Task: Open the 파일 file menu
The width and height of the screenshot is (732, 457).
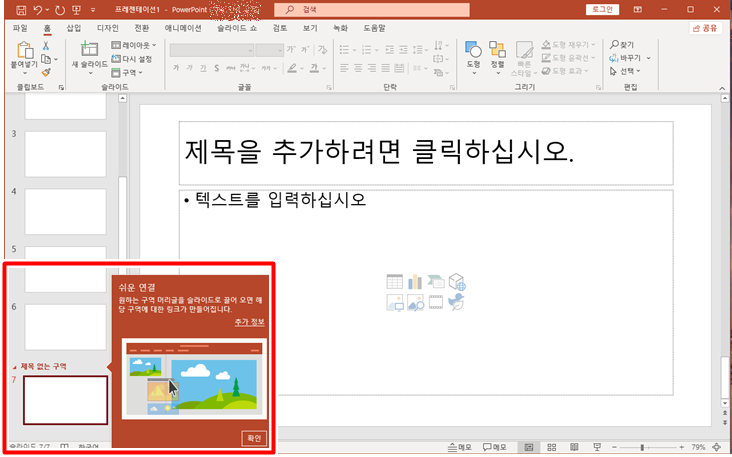Action: tap(20, 28)
